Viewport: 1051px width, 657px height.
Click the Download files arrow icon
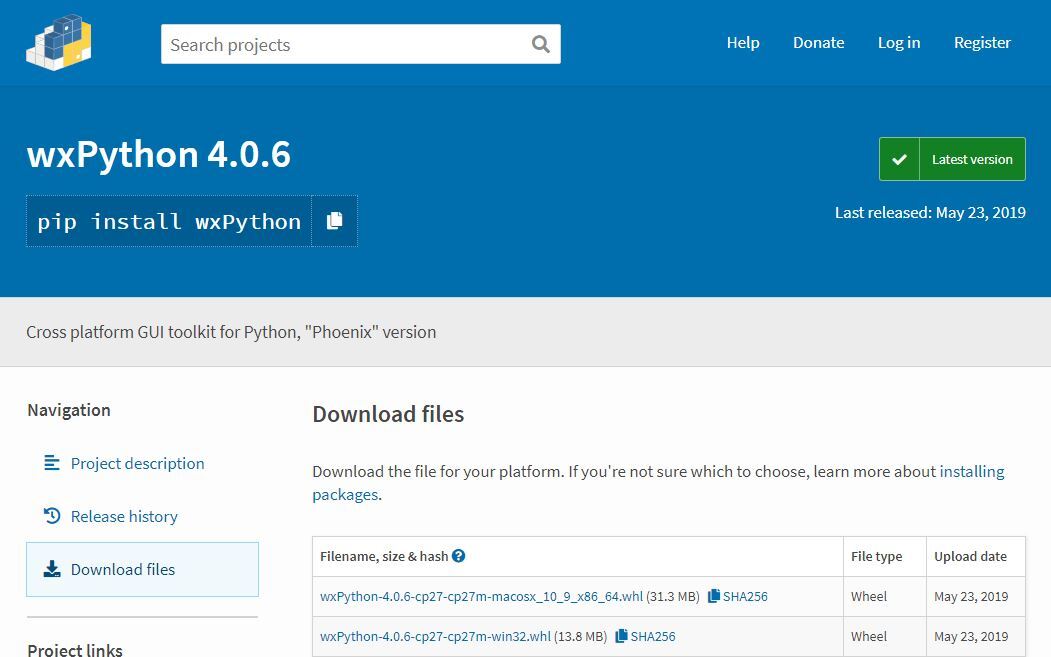tap(52, 569)
